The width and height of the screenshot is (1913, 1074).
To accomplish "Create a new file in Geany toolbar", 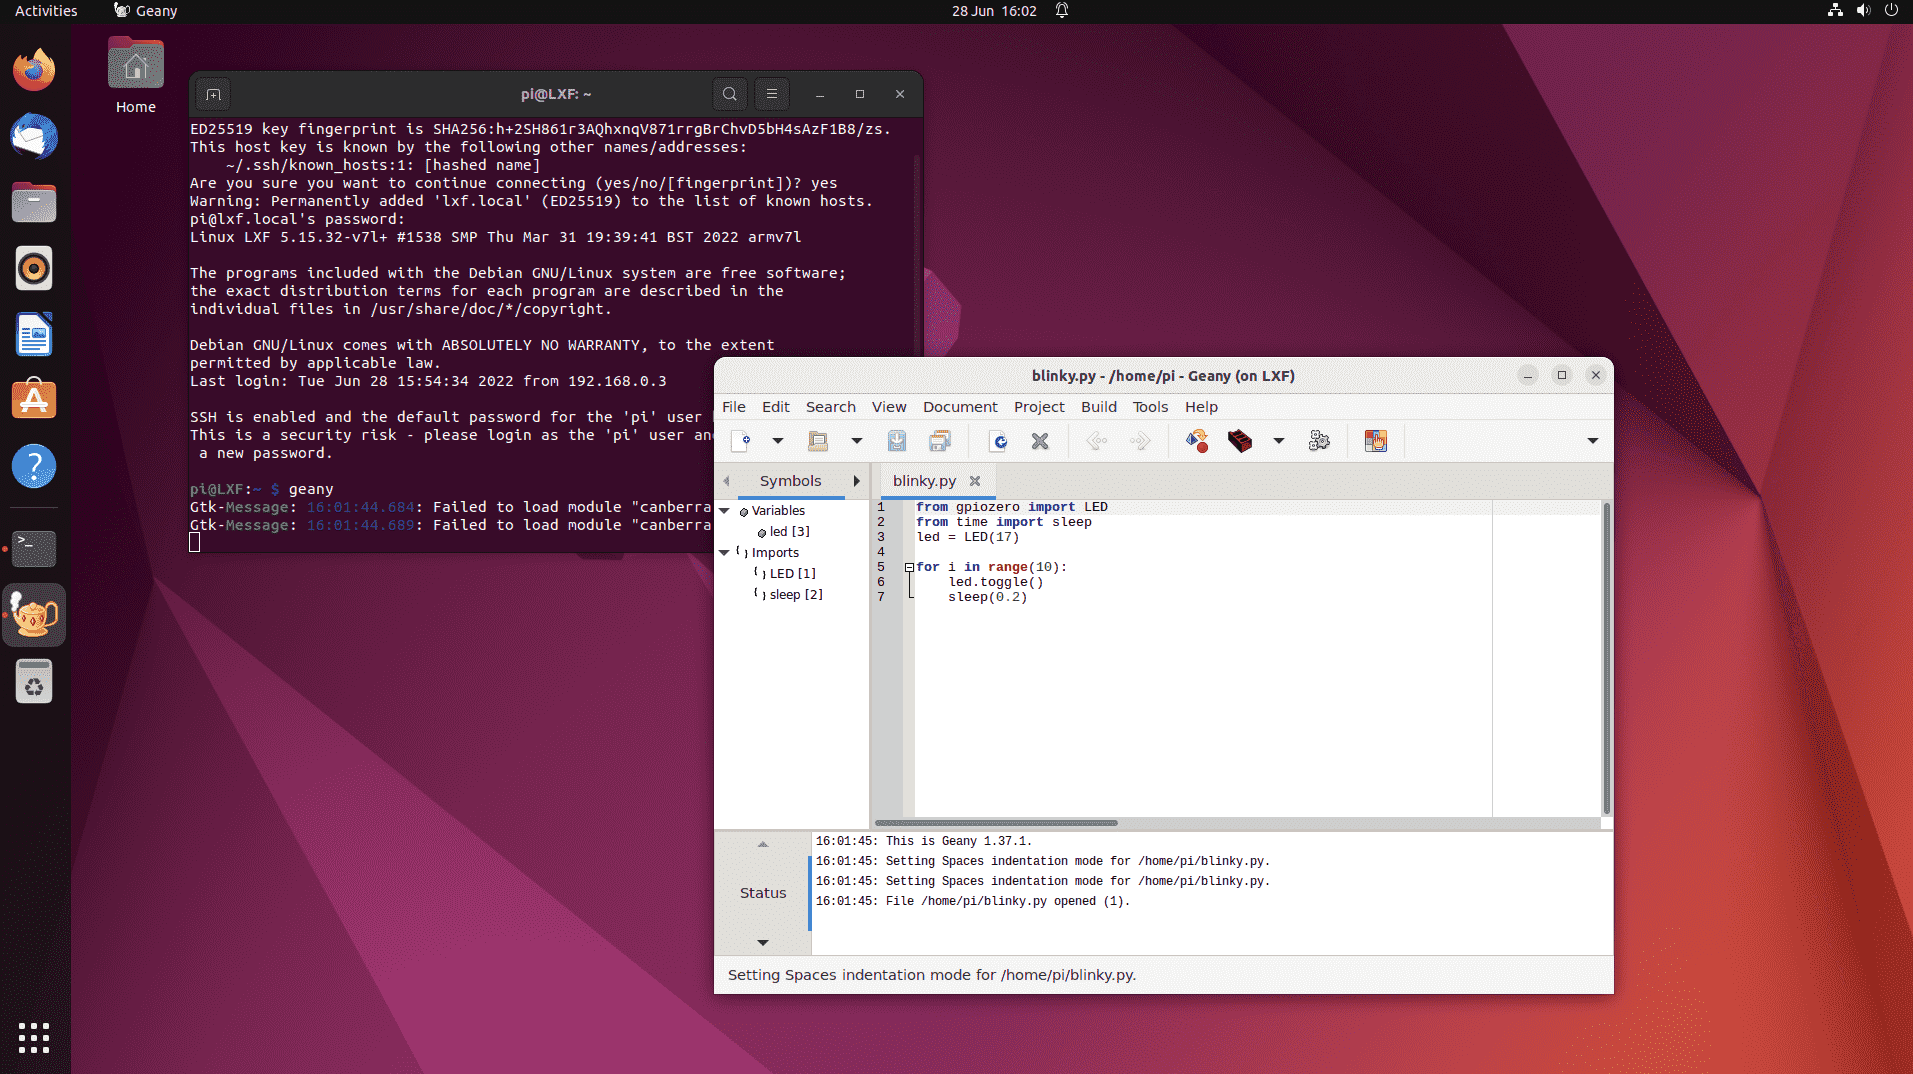I will (741, 441).
